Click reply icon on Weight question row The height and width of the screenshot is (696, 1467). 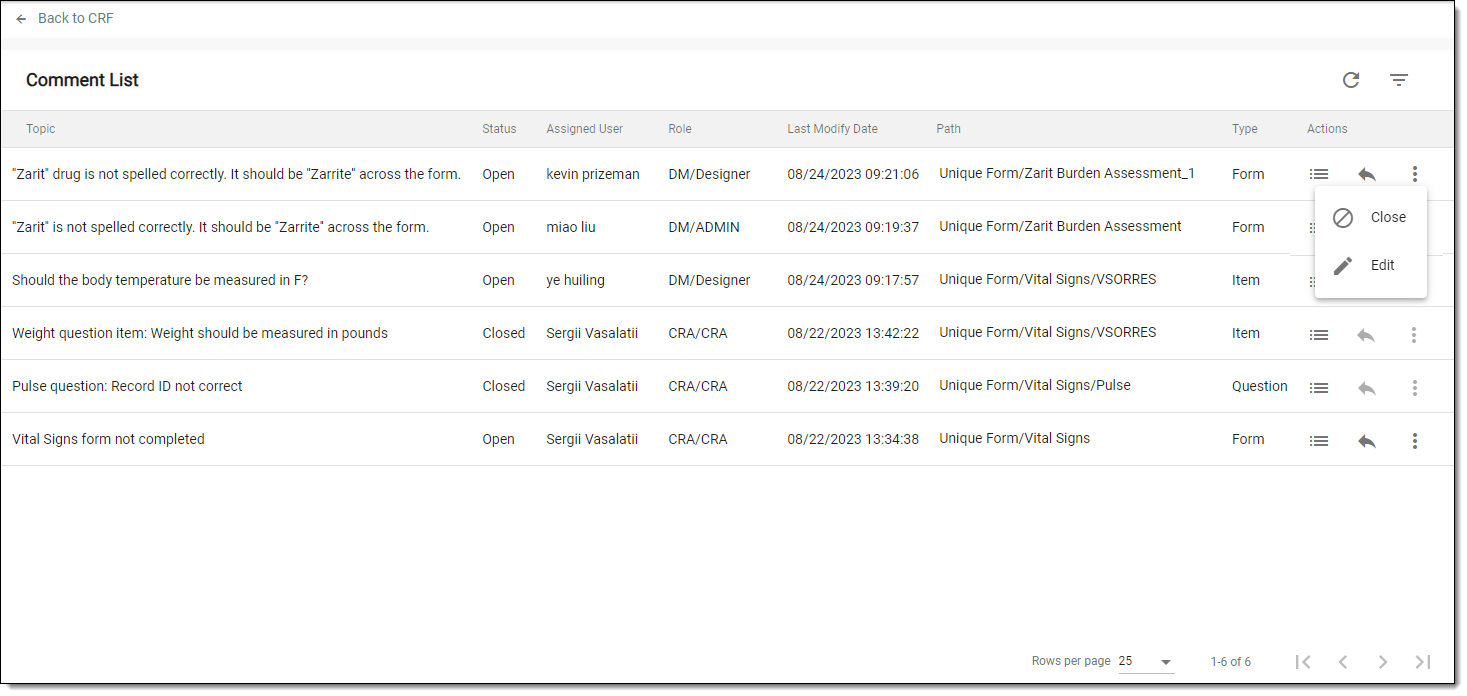[x=1367, y=335]
